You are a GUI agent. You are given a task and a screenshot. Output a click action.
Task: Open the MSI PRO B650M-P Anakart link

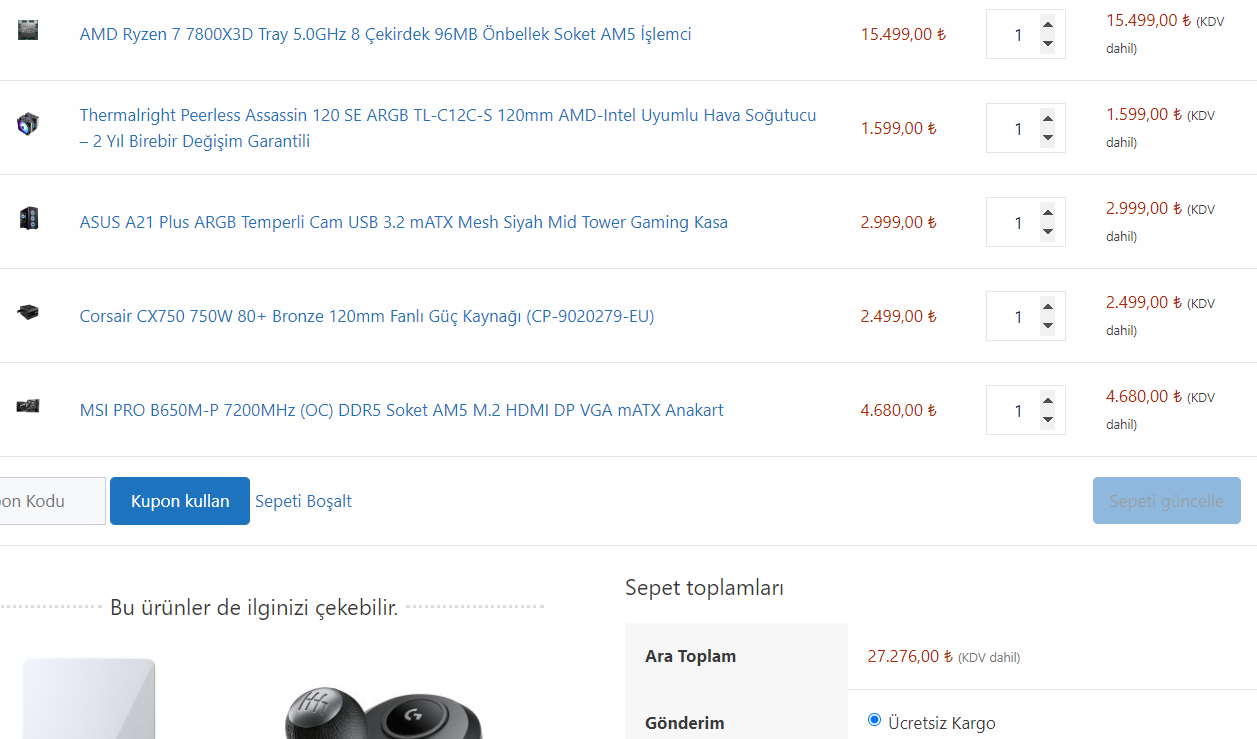pos(401,410)
